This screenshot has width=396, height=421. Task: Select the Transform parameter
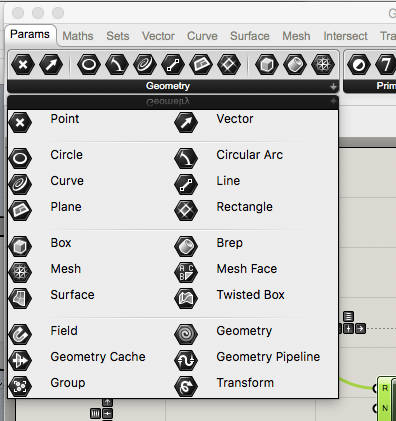click(x=224, y=386)
